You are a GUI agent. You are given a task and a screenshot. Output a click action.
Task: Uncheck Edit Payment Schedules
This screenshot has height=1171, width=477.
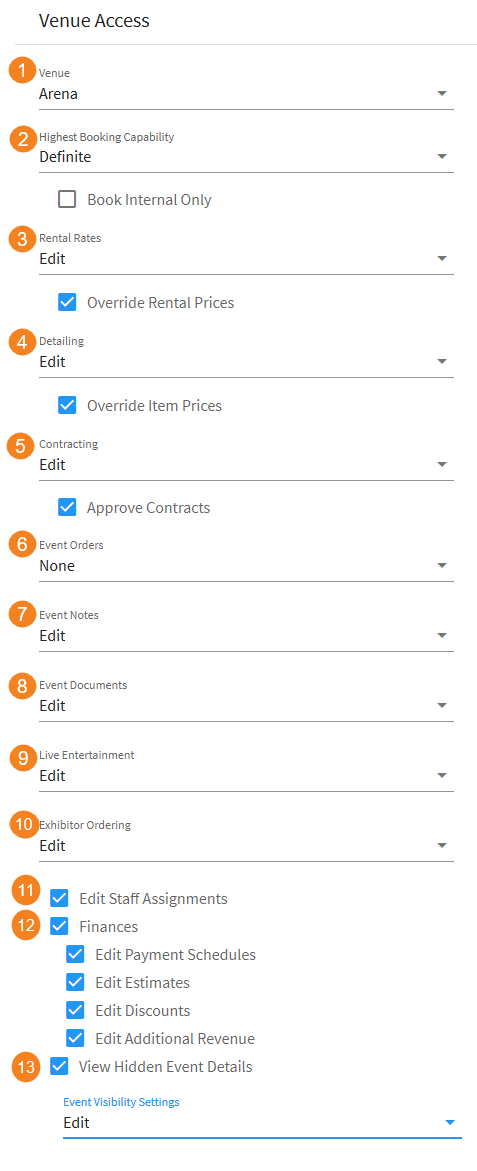pyautogui.click(x=75, y=954)
